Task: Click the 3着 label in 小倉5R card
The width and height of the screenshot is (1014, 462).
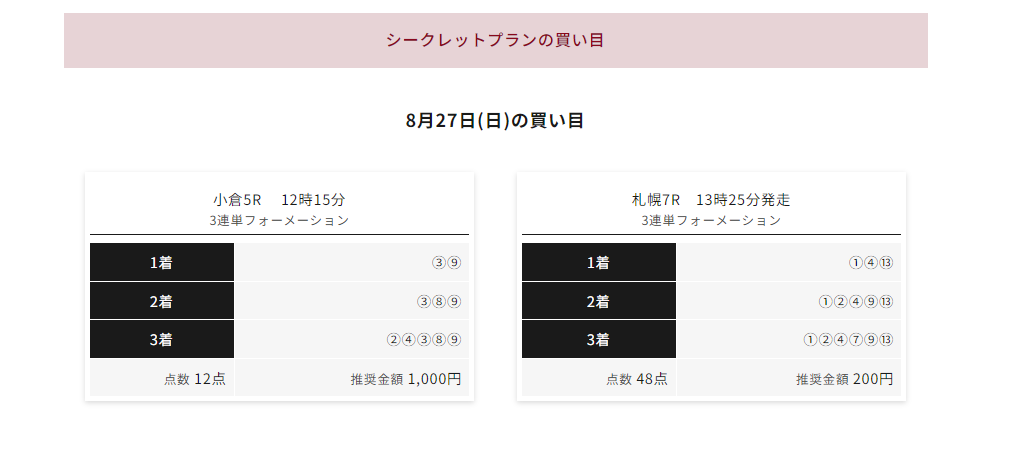Action: click(x=162, y=339)
